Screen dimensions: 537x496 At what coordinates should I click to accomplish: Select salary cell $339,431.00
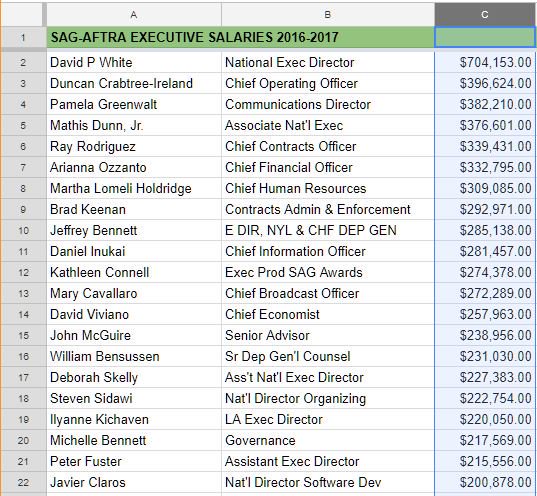pyautogui.click(x=485, y=146)
